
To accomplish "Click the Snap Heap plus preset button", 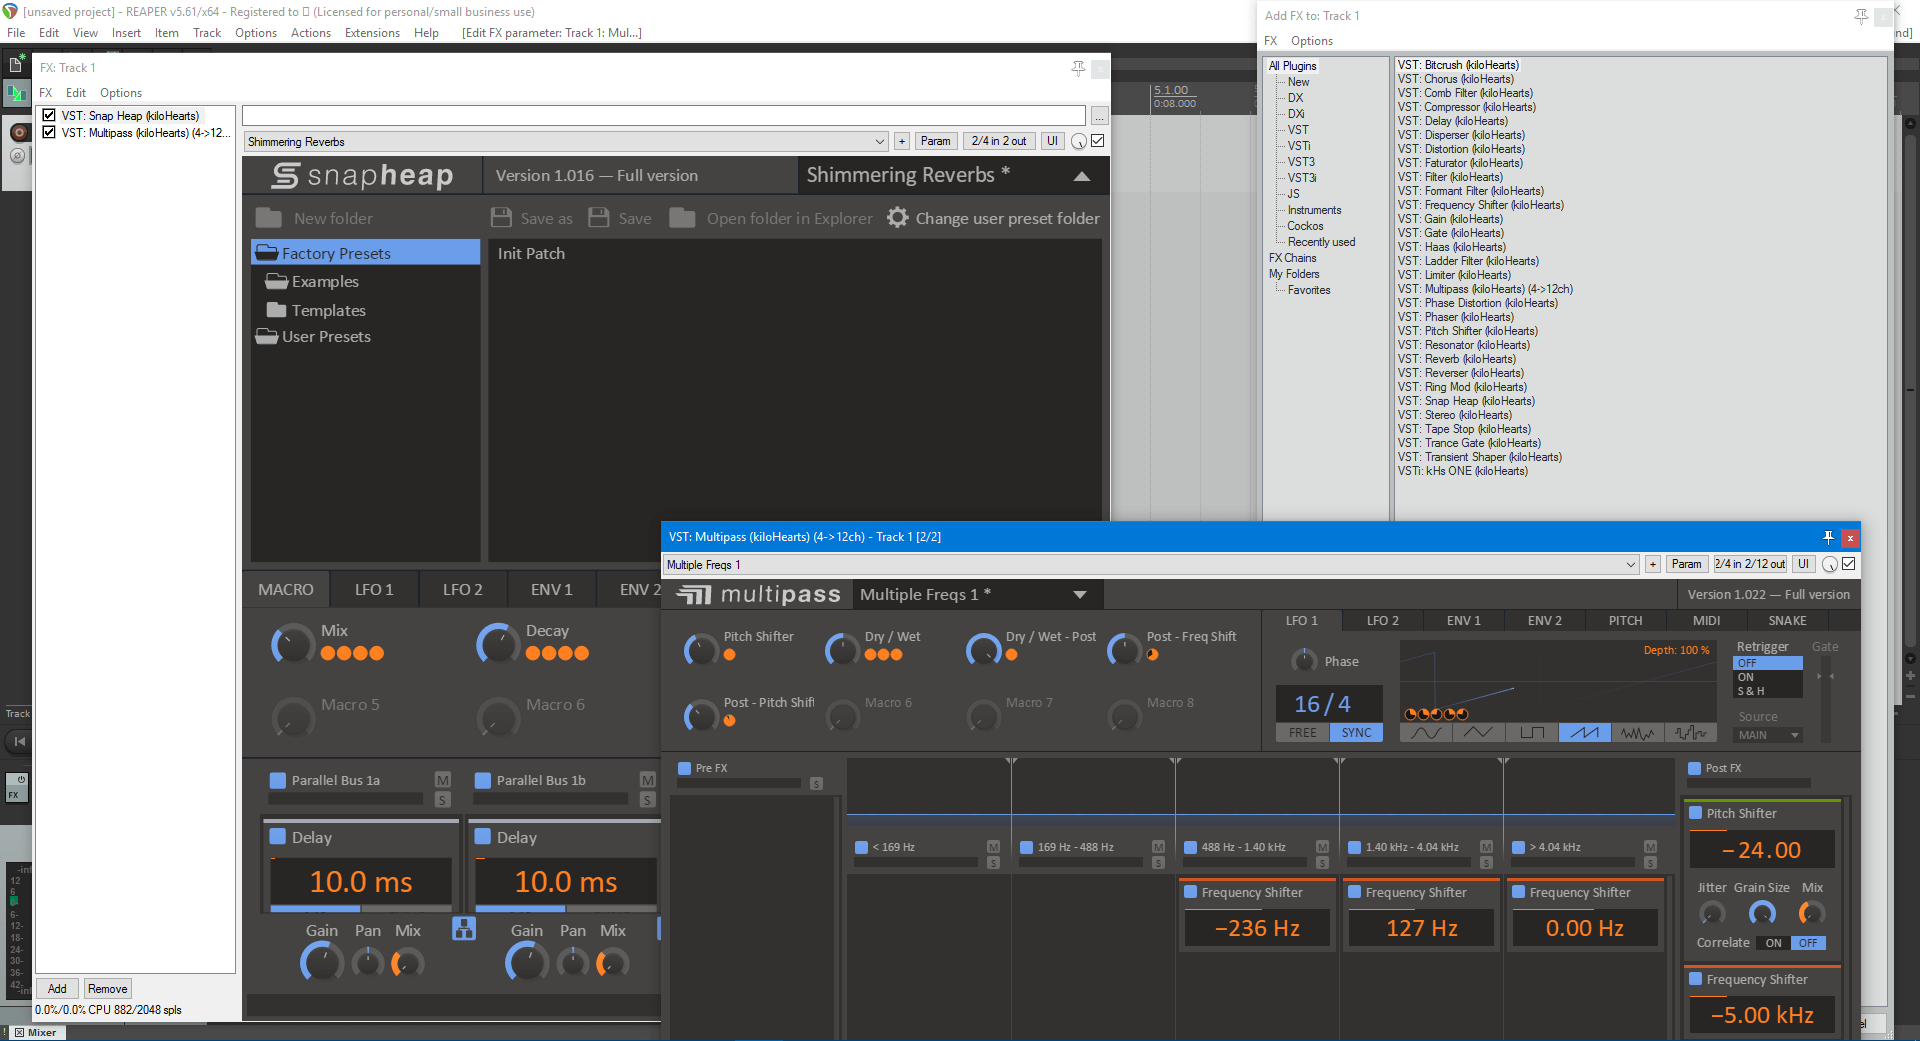I will click(902, 141).
